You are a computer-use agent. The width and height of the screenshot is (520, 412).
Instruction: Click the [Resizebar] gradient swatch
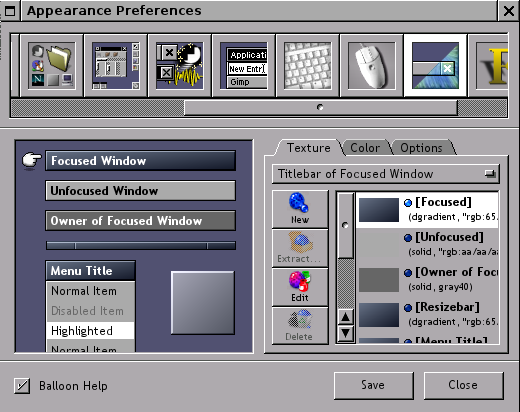[x=379, y=315]
